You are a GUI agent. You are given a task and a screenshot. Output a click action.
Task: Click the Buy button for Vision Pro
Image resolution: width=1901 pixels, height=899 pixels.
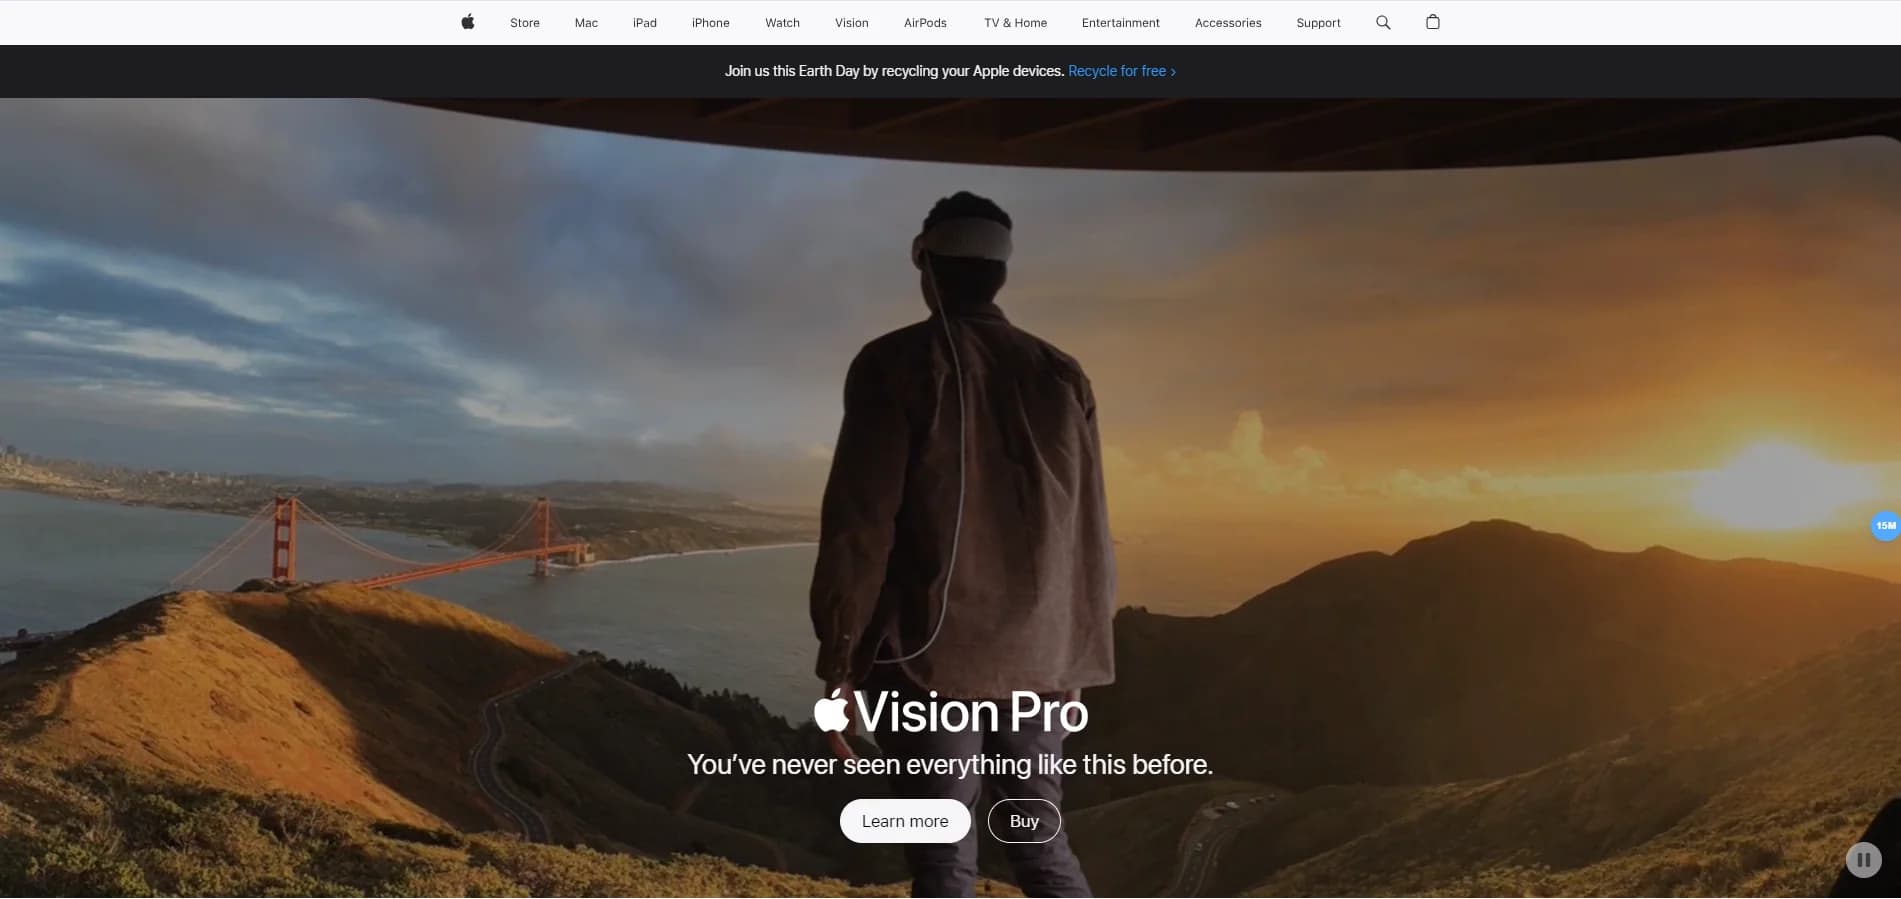pyautogui.click(x=1024, y=821)
